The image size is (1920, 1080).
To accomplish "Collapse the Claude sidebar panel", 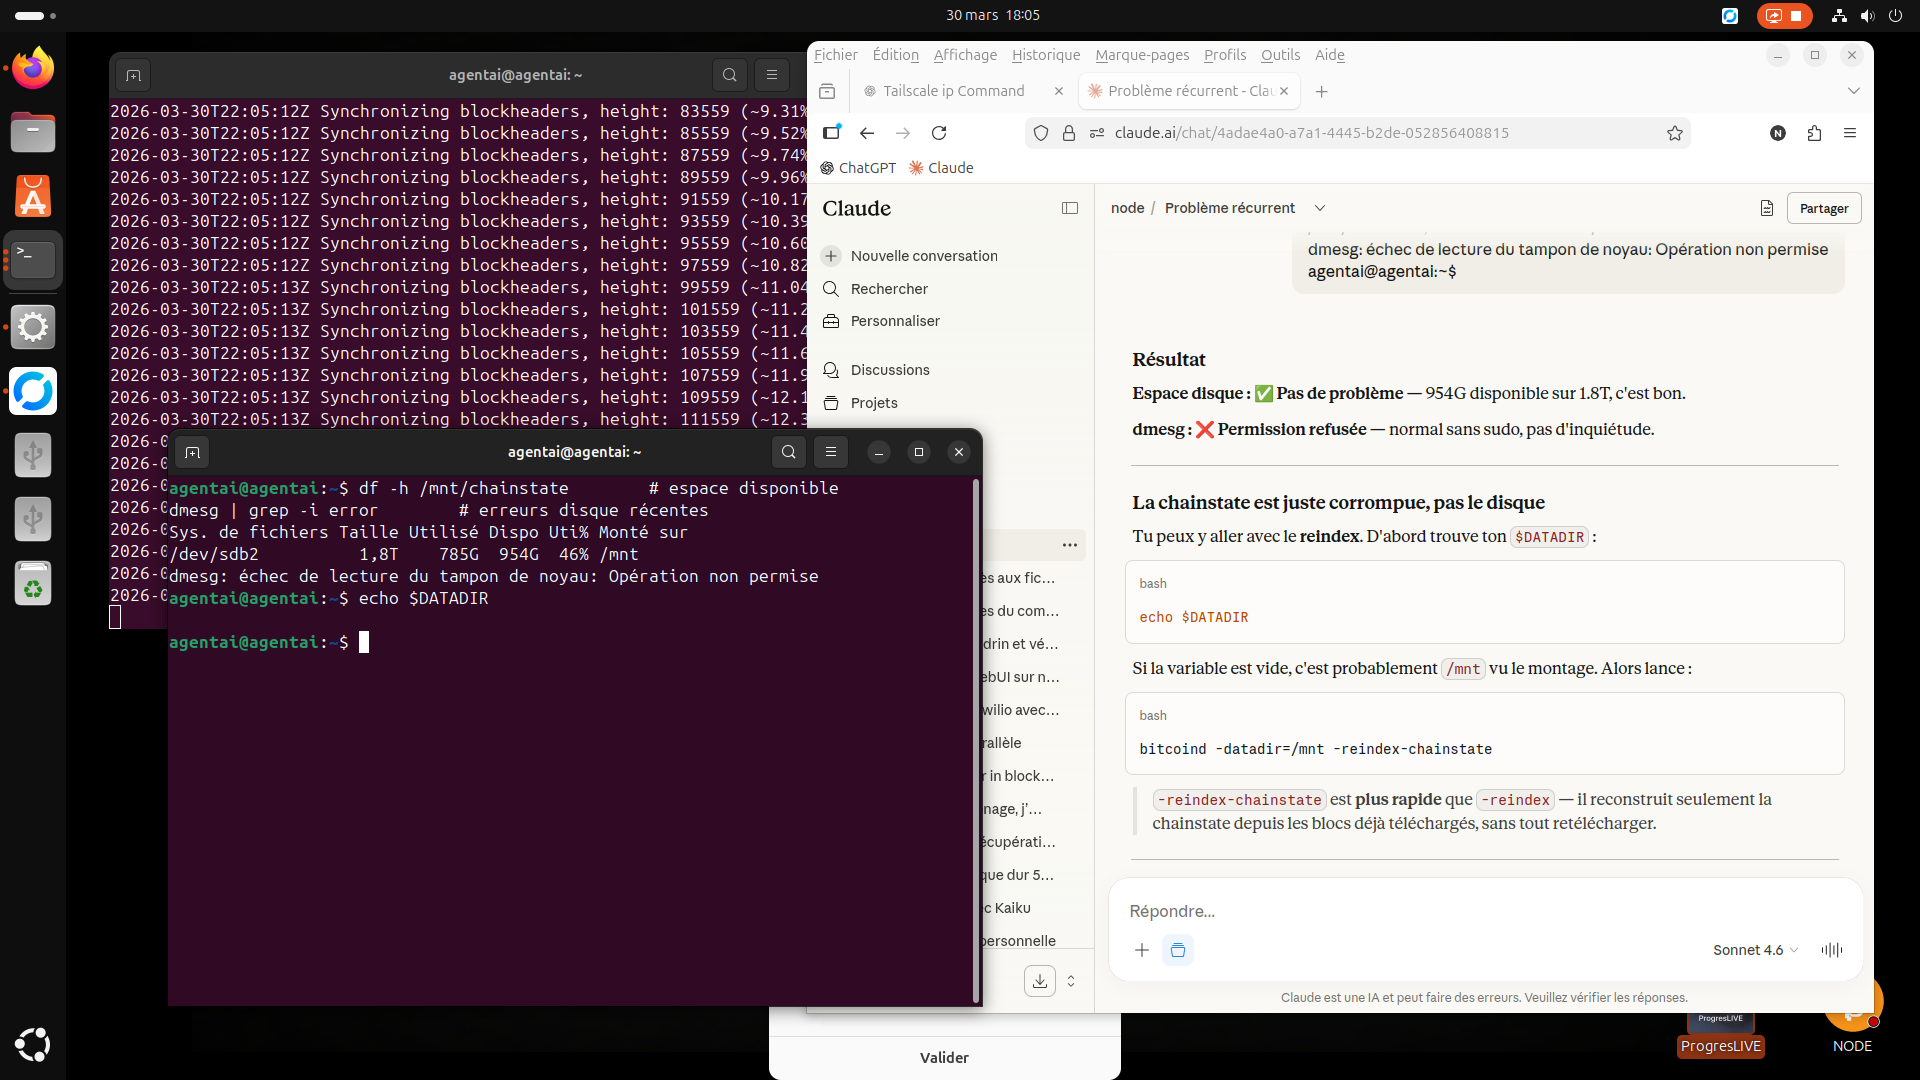I will click(x=1069, y=208).
